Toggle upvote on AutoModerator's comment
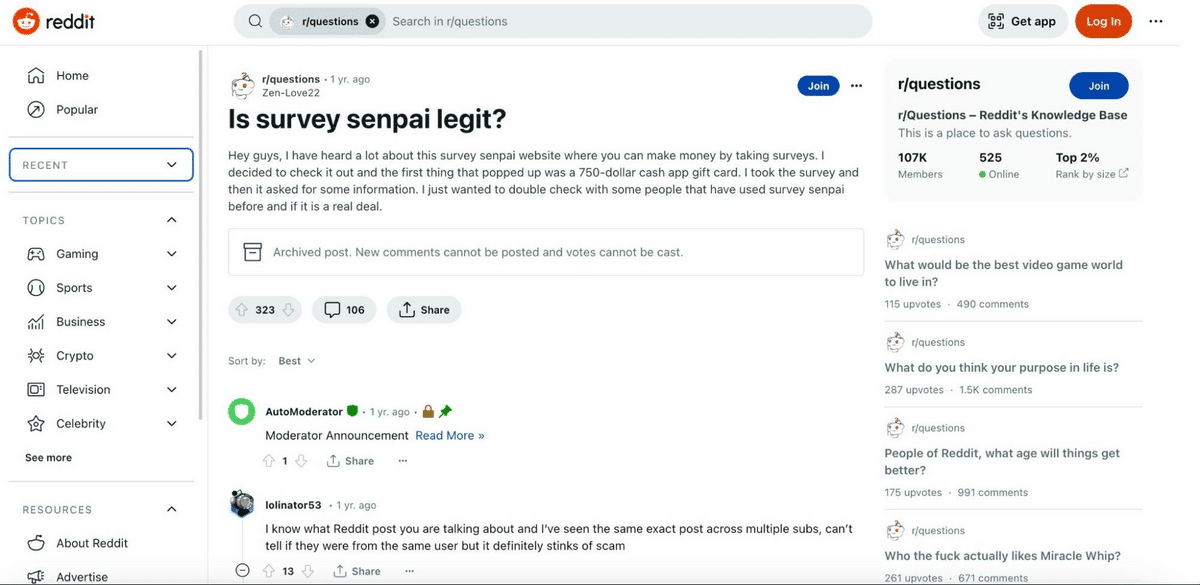Viewport: 1200px width, 585px height. coord(269,461)
